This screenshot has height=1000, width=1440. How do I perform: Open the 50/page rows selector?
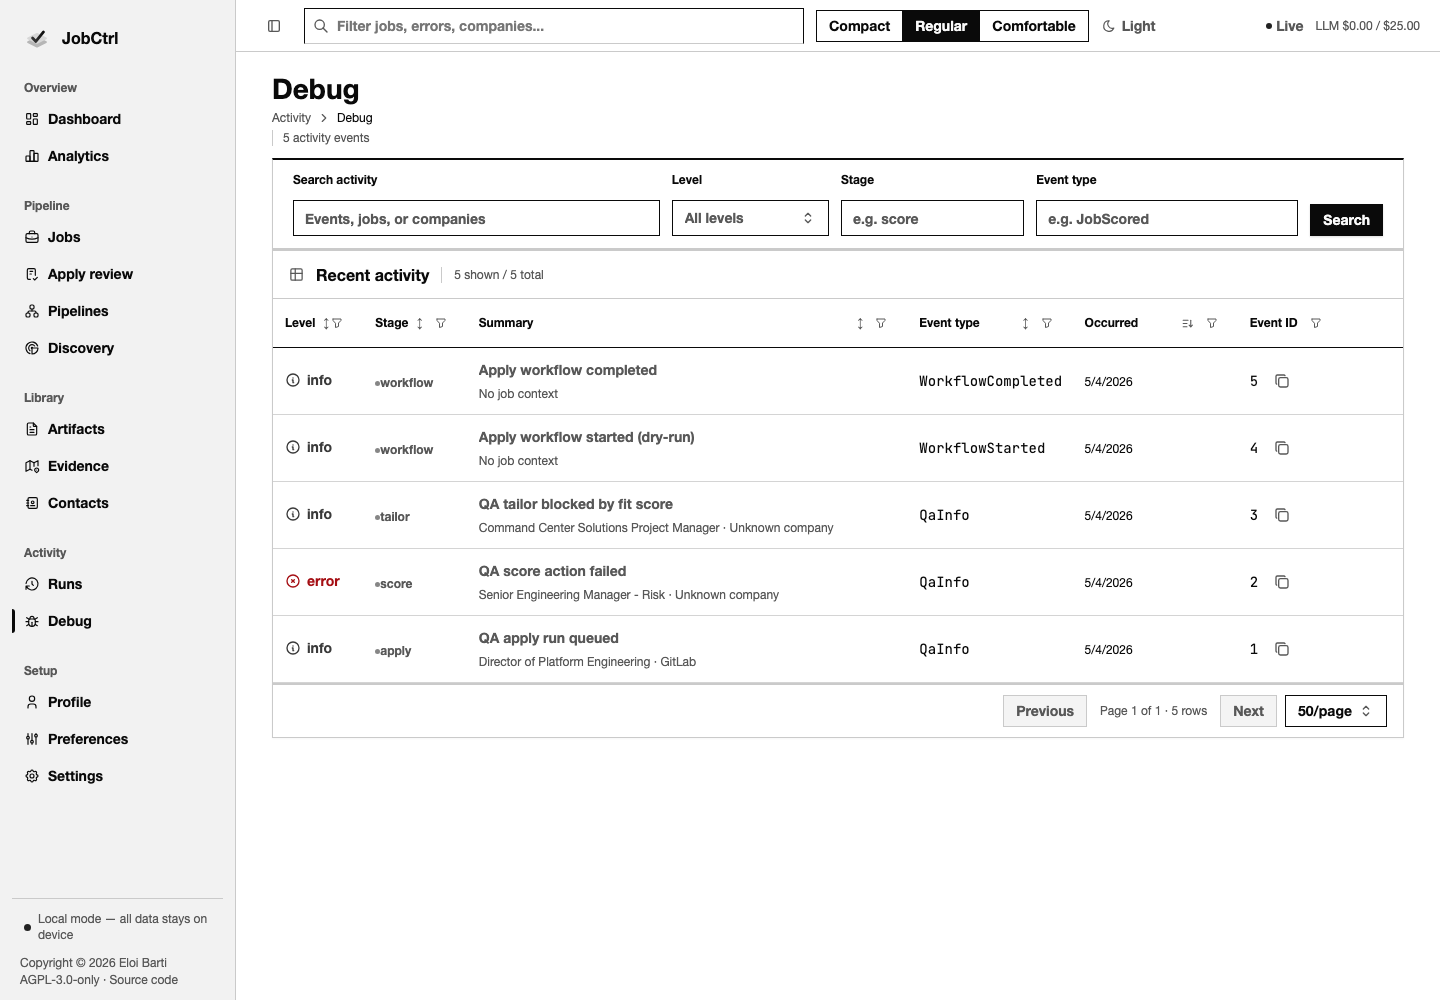(1335, 711)
